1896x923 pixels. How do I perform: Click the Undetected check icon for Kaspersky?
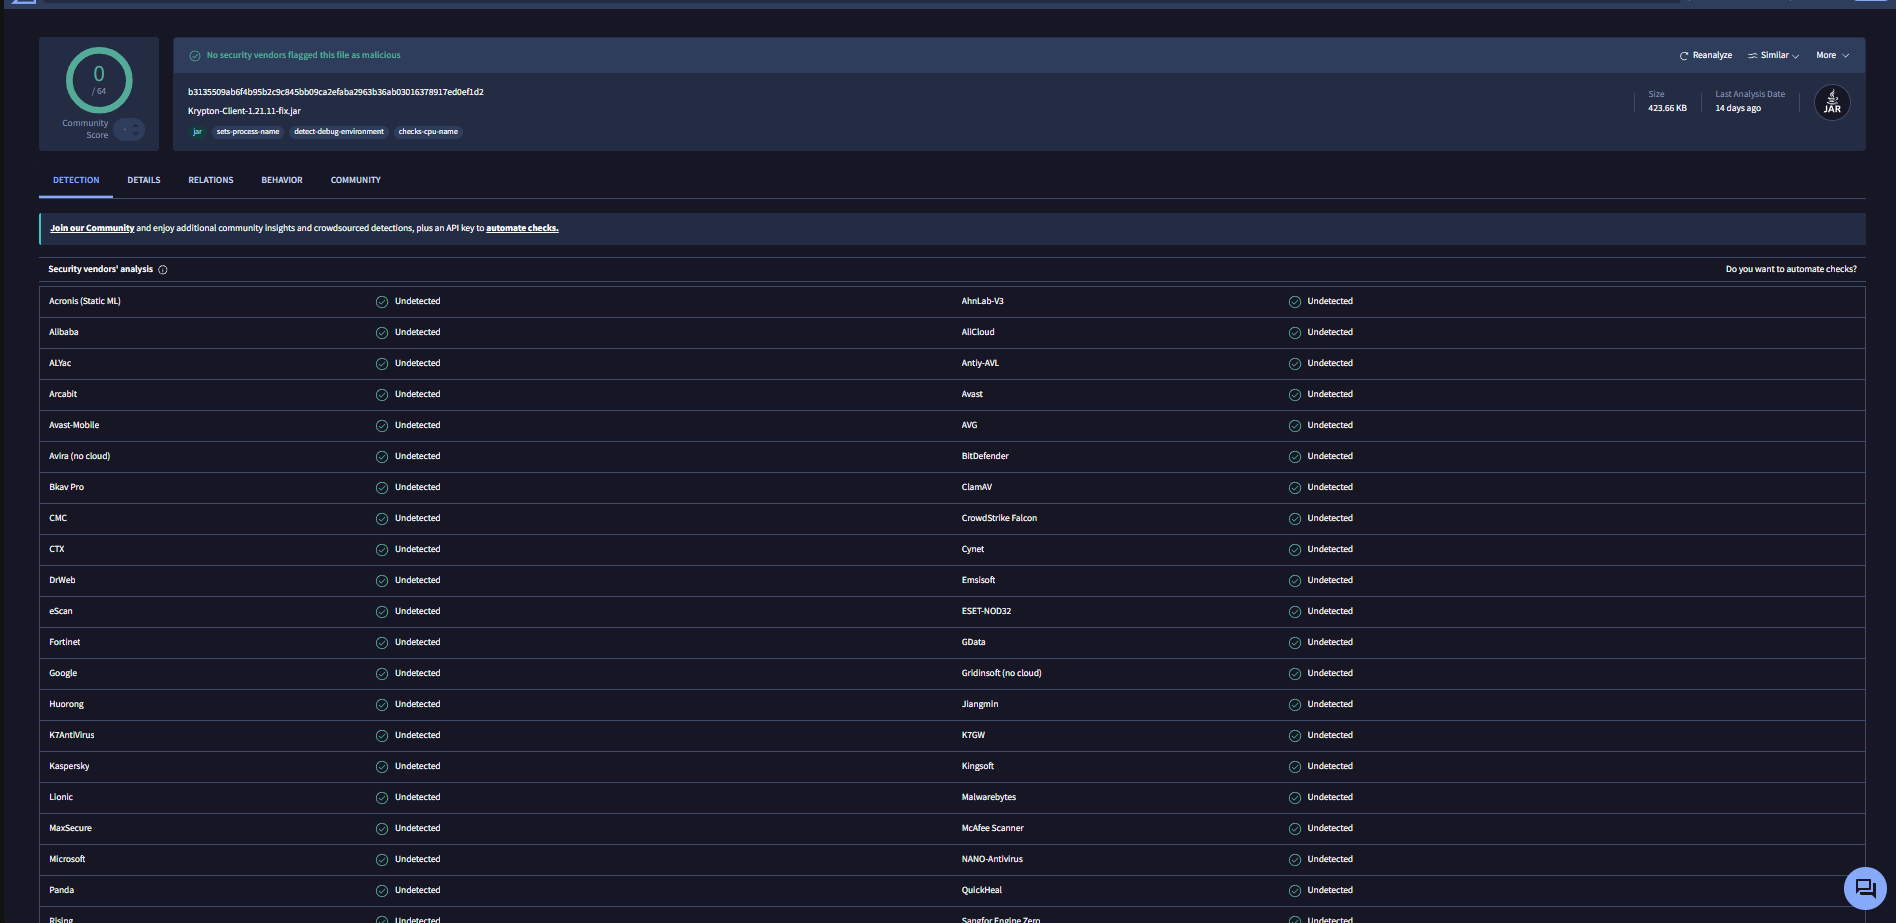point(382,767)
